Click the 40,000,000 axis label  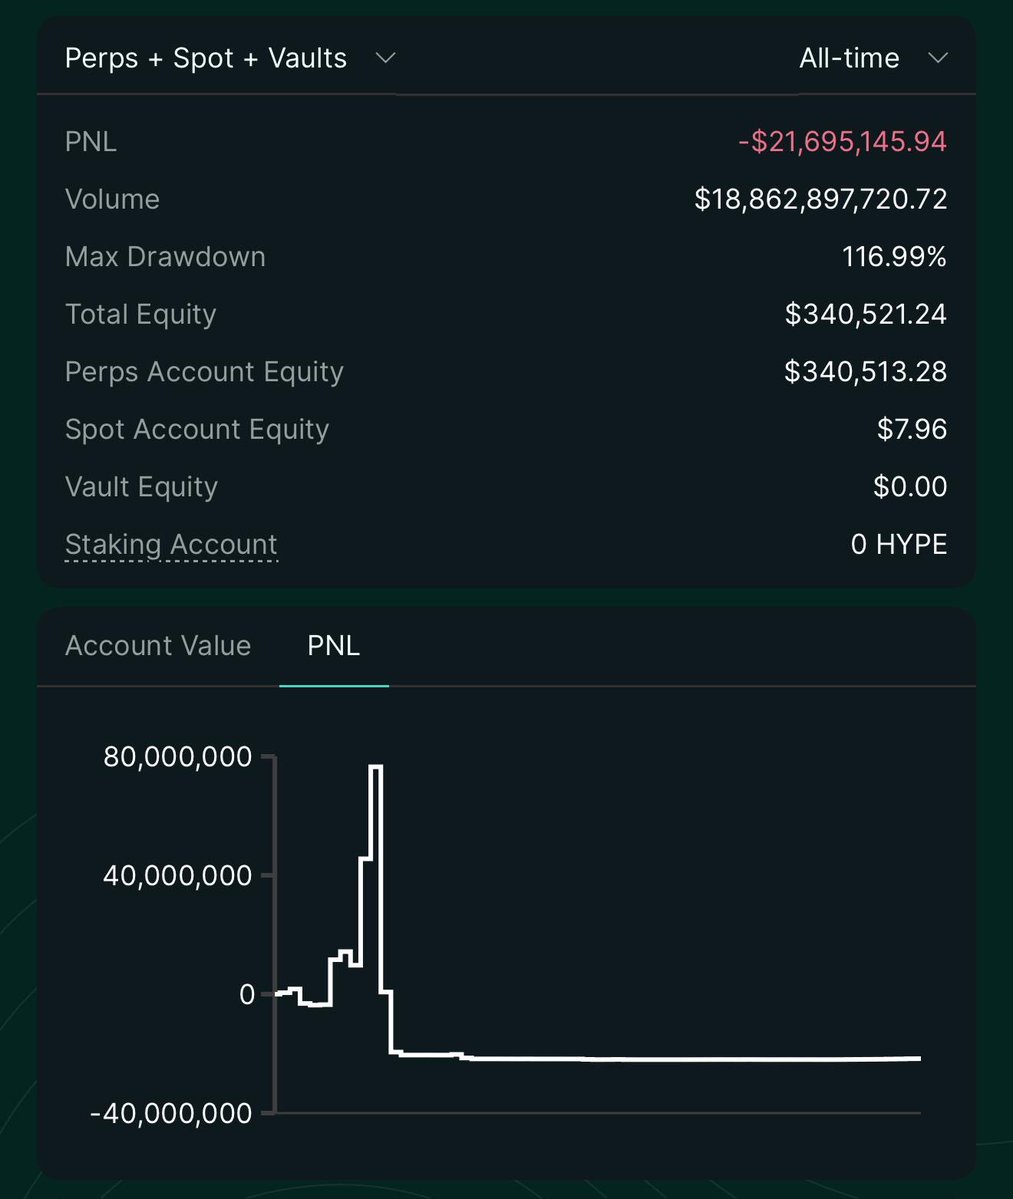177,875
